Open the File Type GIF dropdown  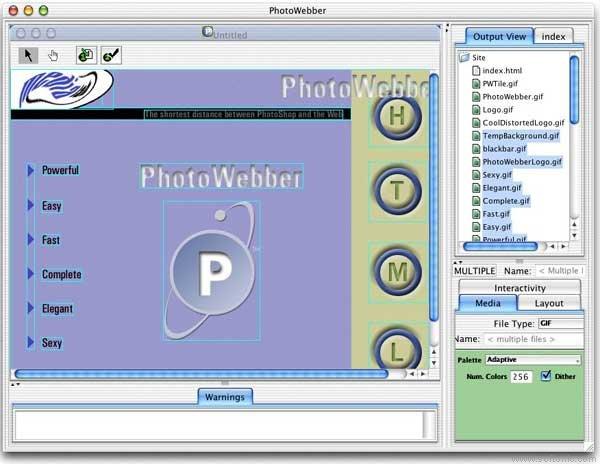(x=561, y=324)
